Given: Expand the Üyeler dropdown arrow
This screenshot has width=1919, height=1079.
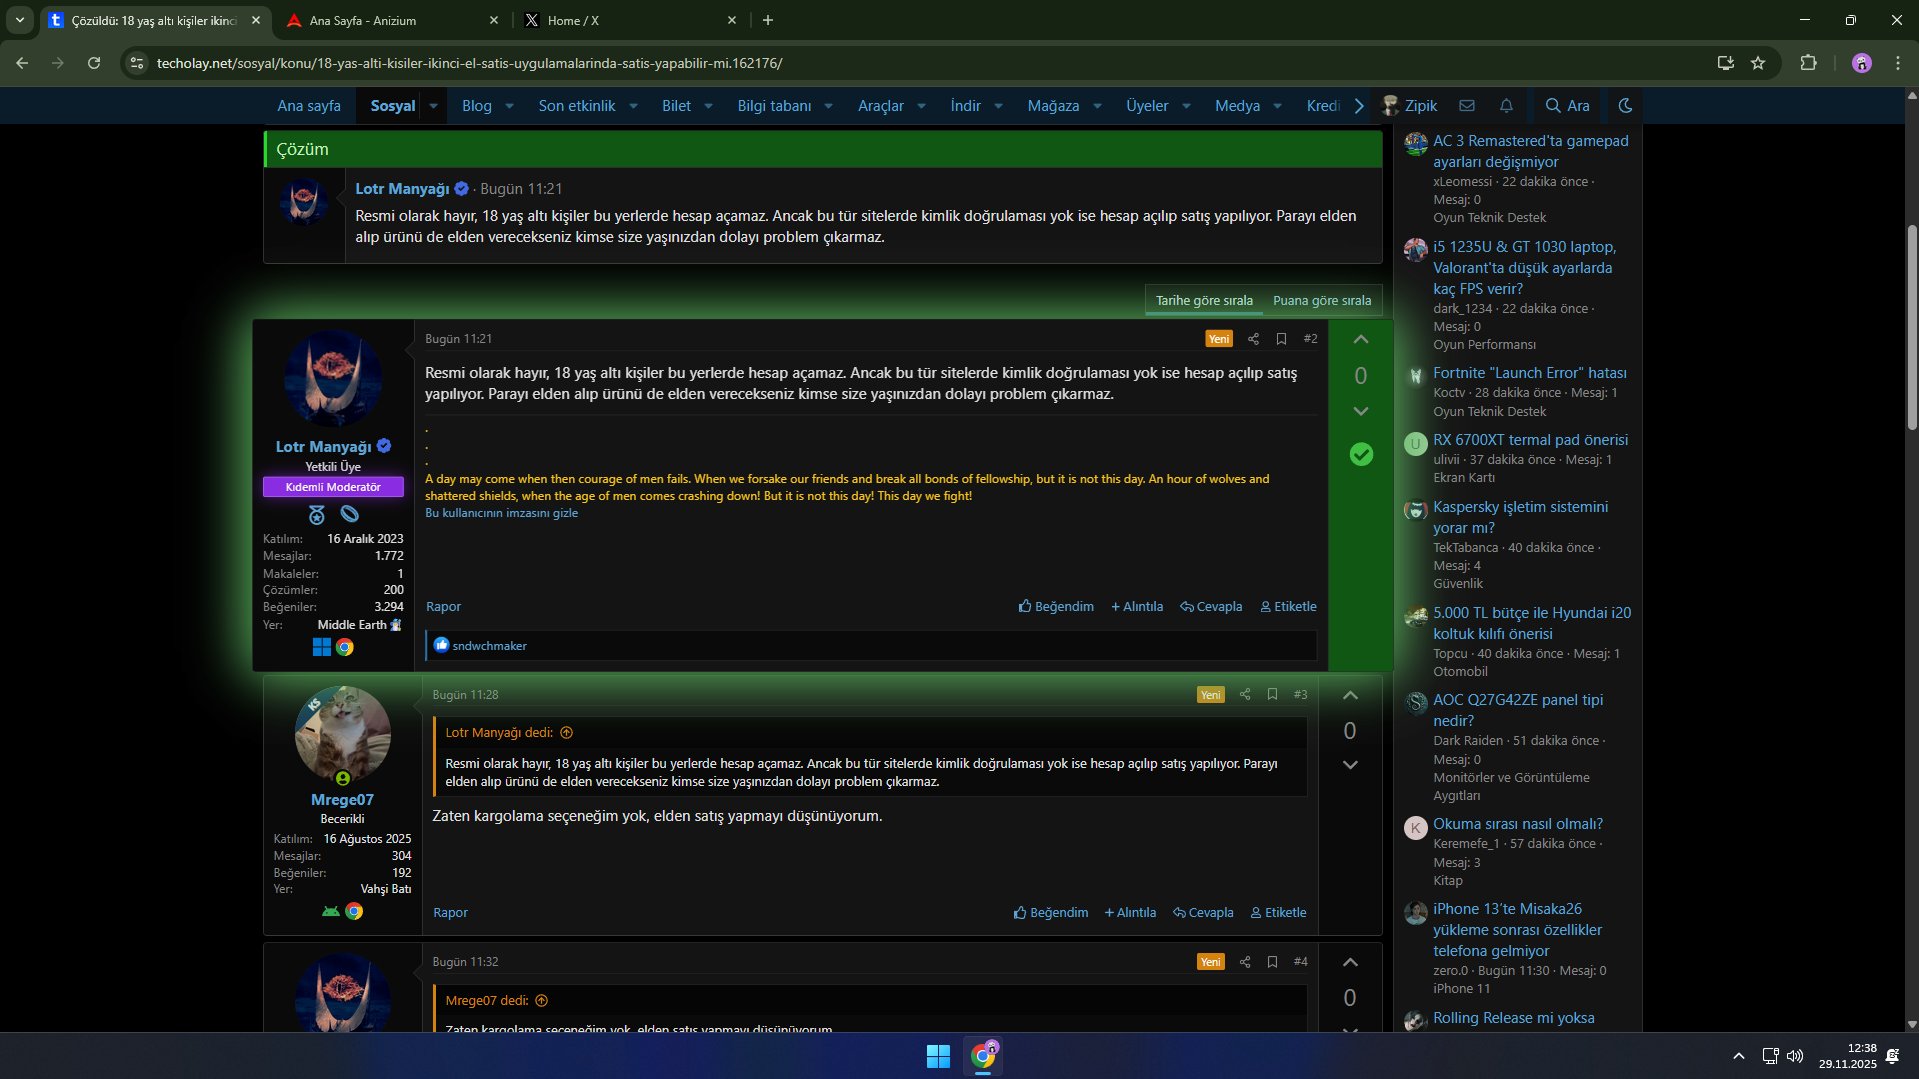Looking at the screenshot, I should pyautogui.click(x=1186, y=106).
